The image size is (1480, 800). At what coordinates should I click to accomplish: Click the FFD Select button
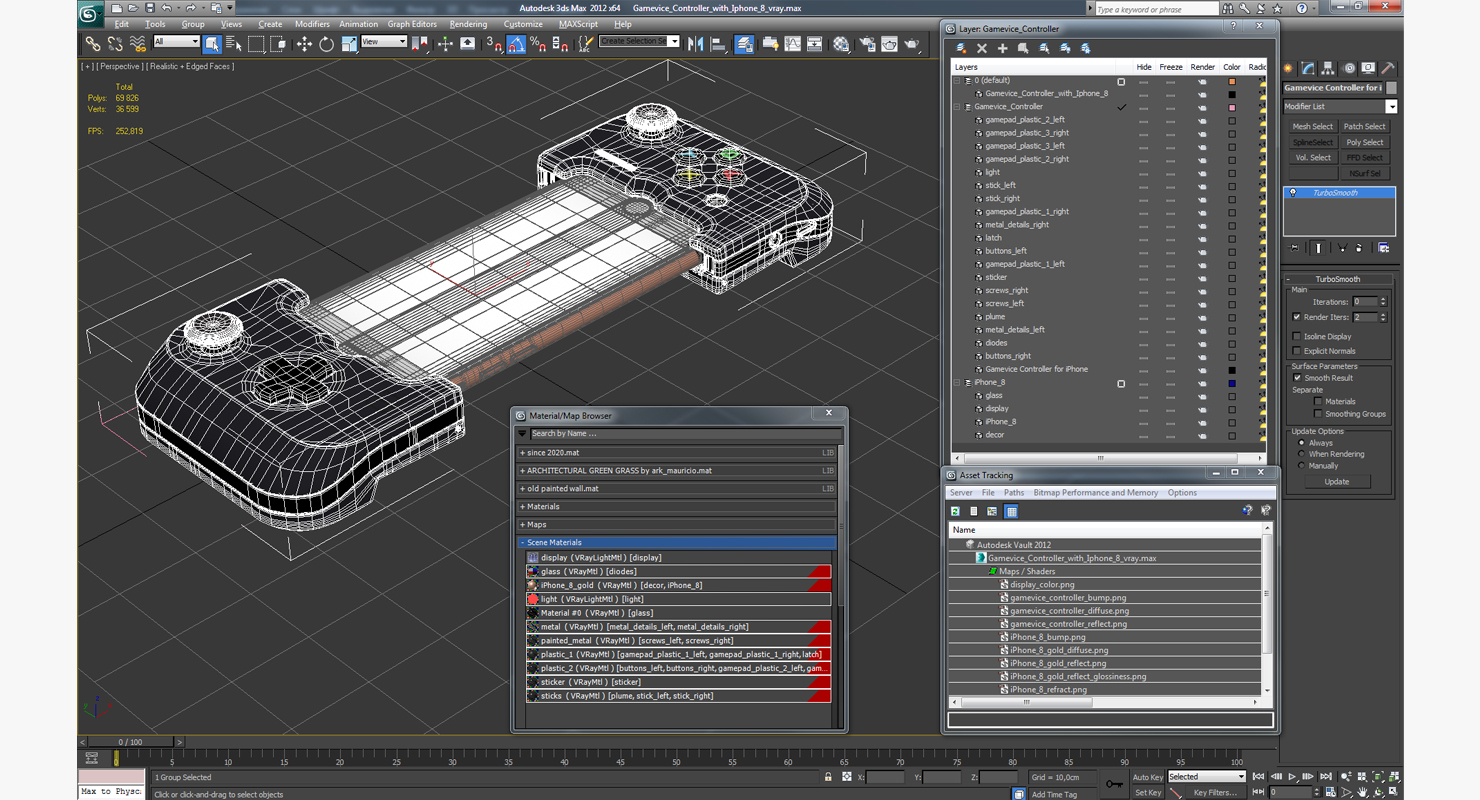click(x=1364, y=157)
